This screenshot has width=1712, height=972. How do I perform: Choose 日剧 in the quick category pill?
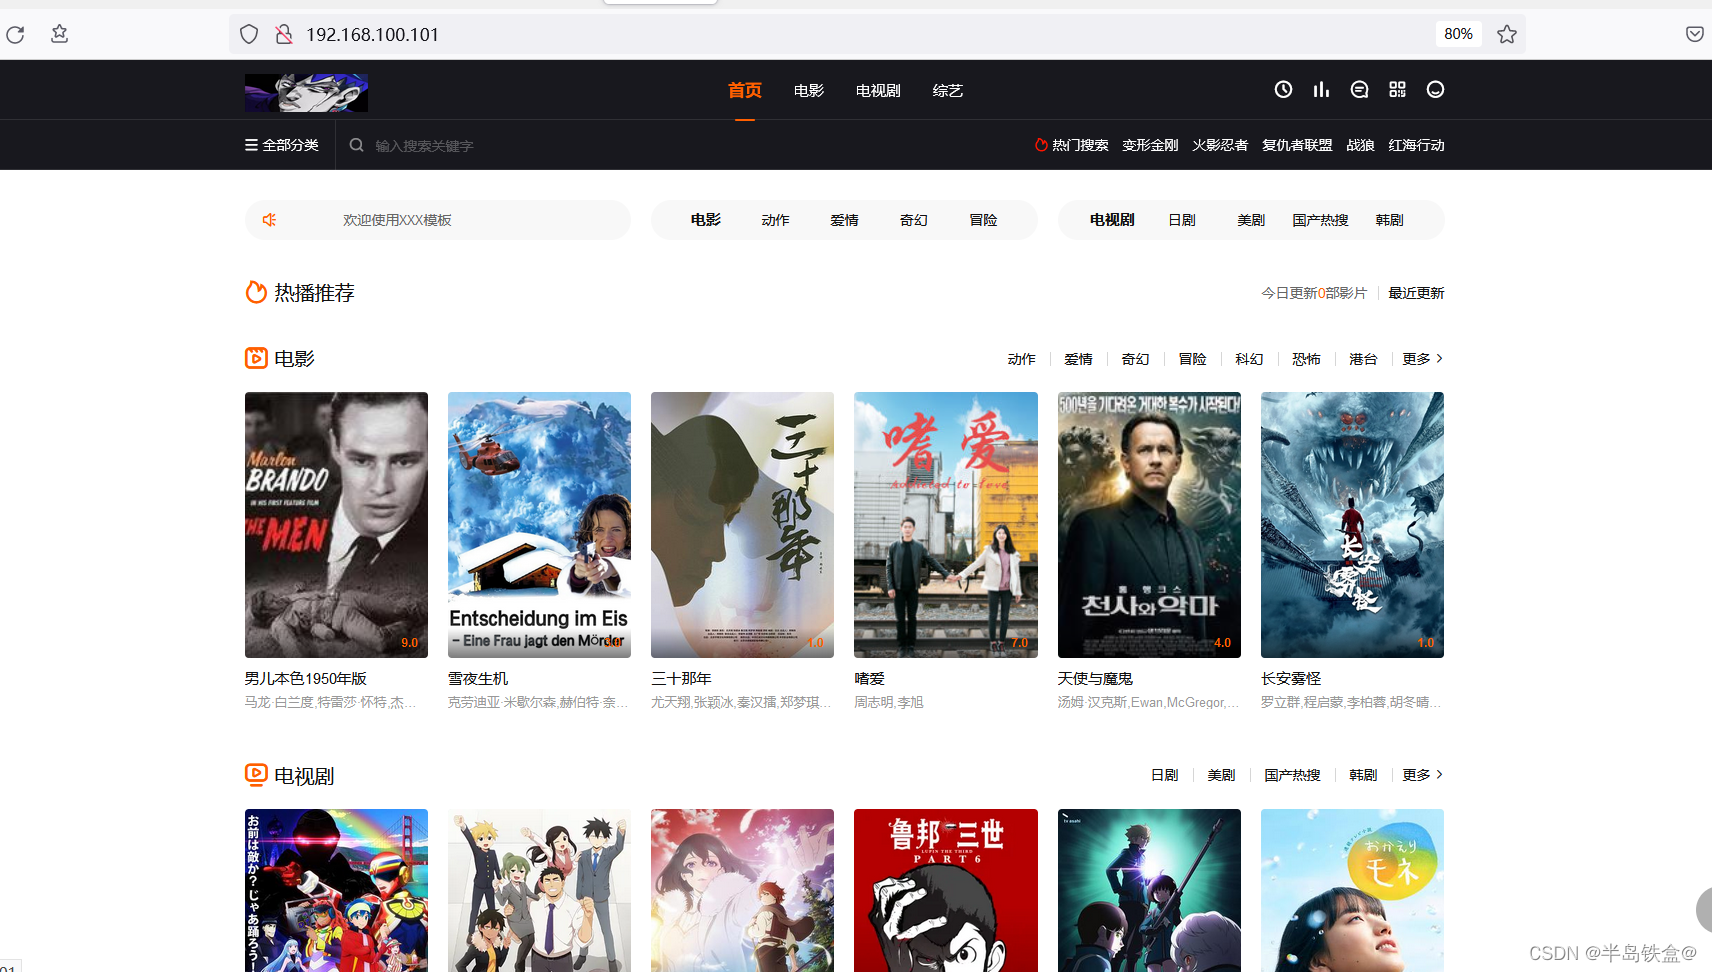pos(1182,220)
